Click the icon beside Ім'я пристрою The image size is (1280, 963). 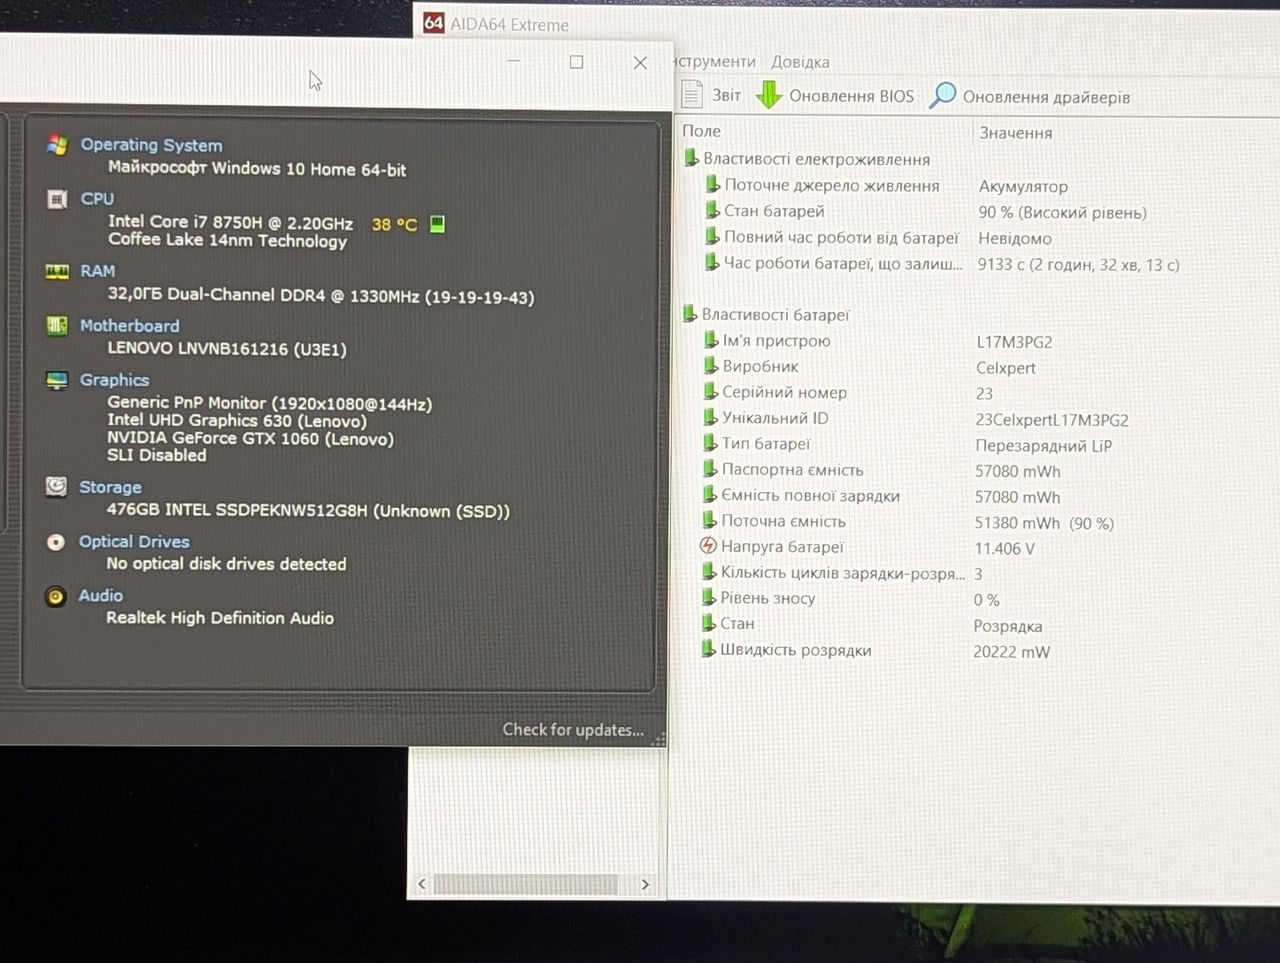click(x=711, y=340)
